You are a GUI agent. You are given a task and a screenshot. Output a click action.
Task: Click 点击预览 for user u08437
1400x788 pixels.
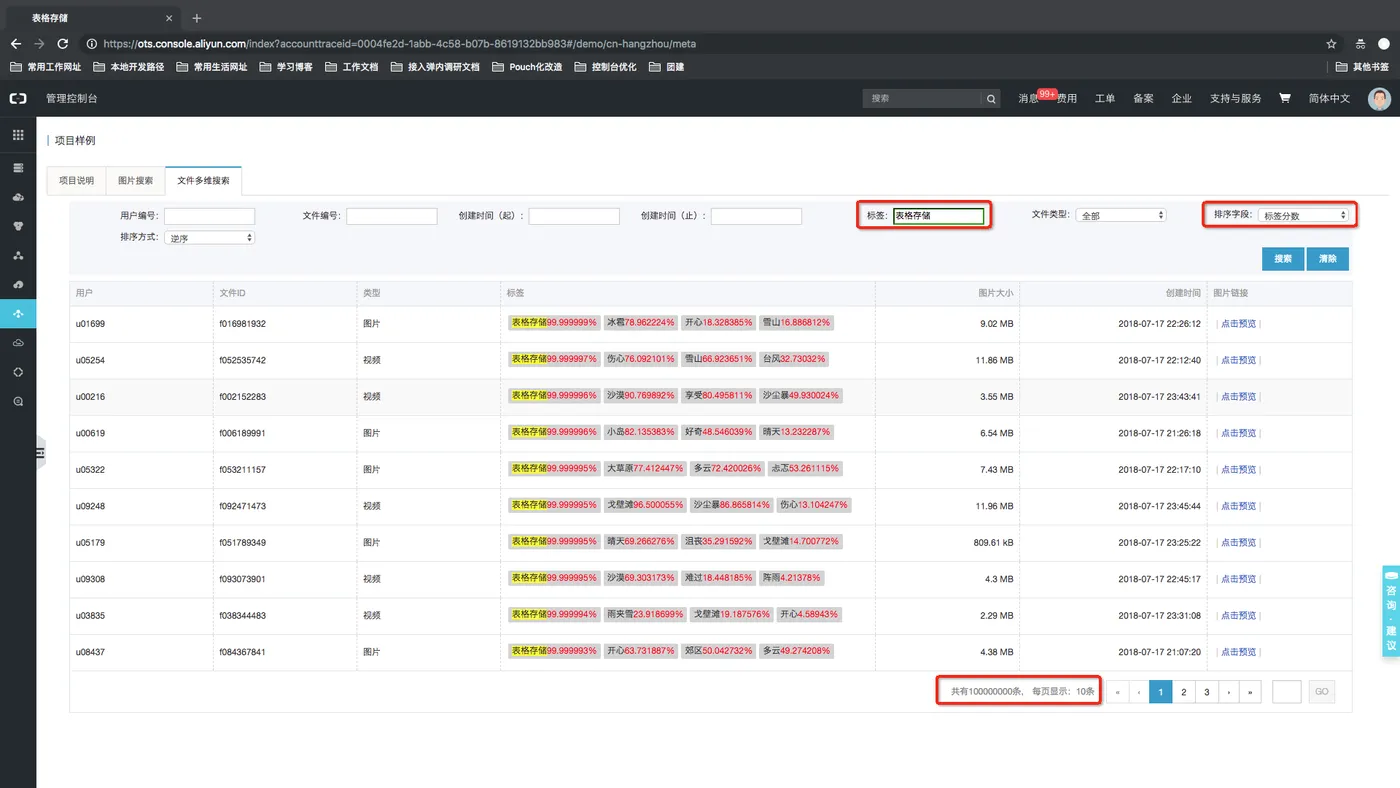point(1238,652)
